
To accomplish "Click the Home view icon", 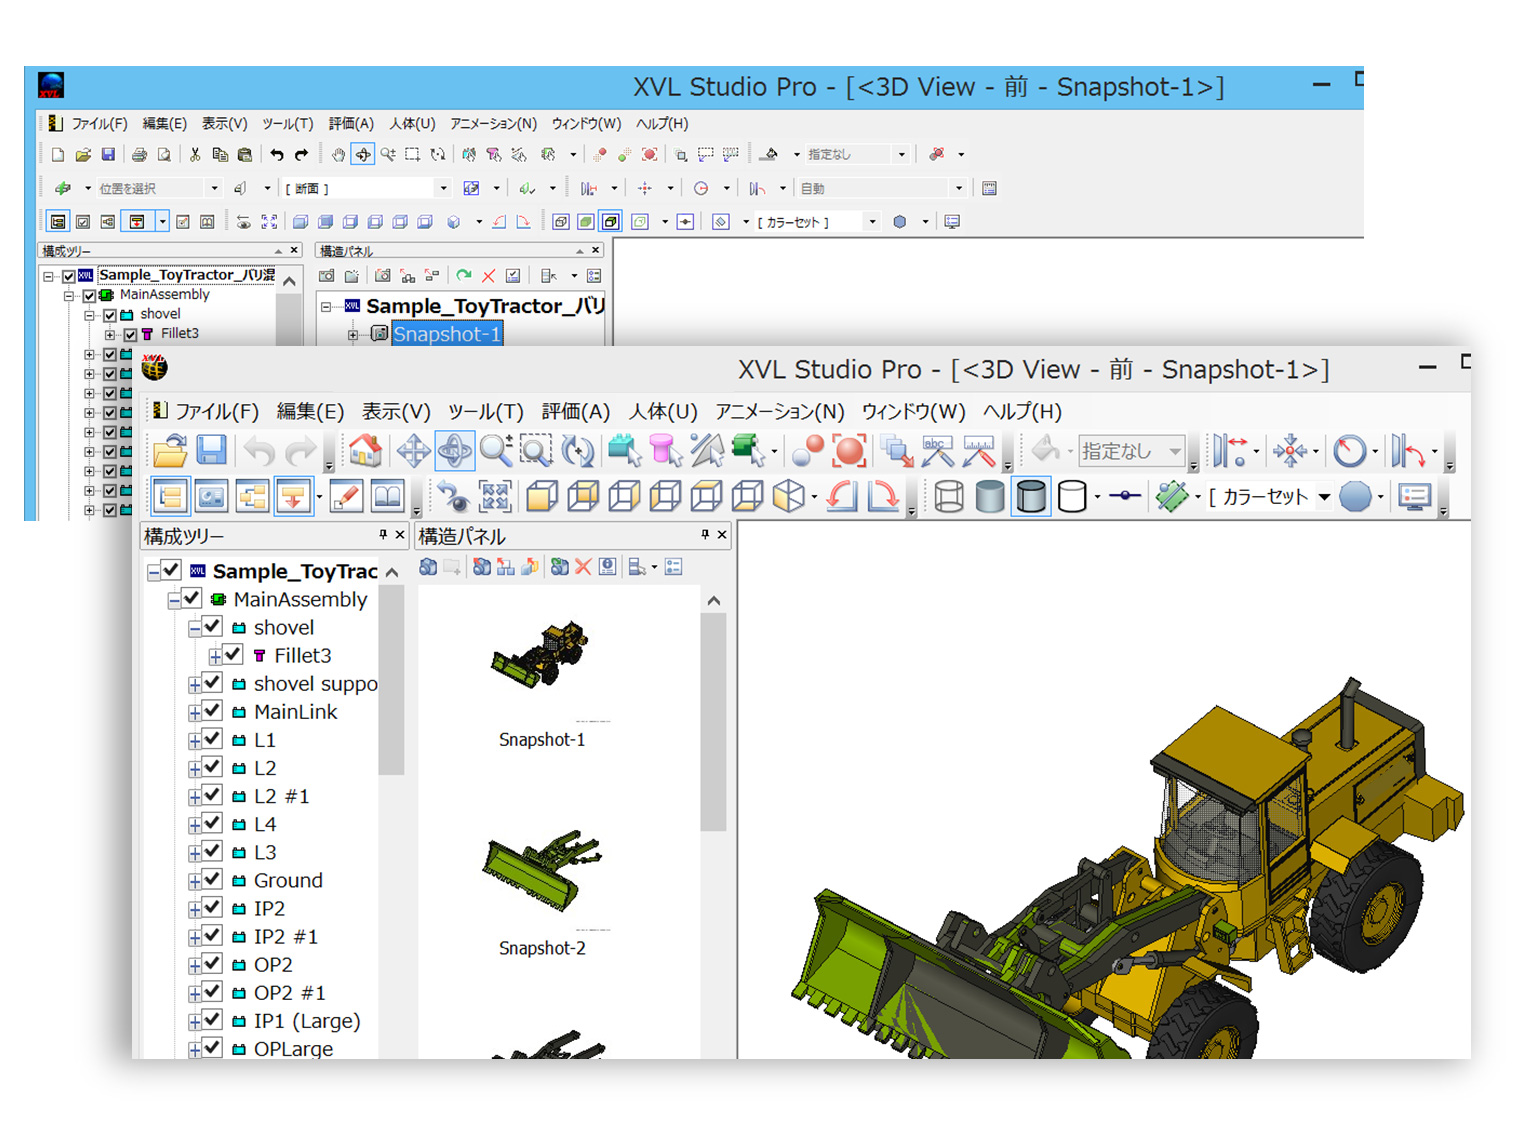I will coord(365,451).
